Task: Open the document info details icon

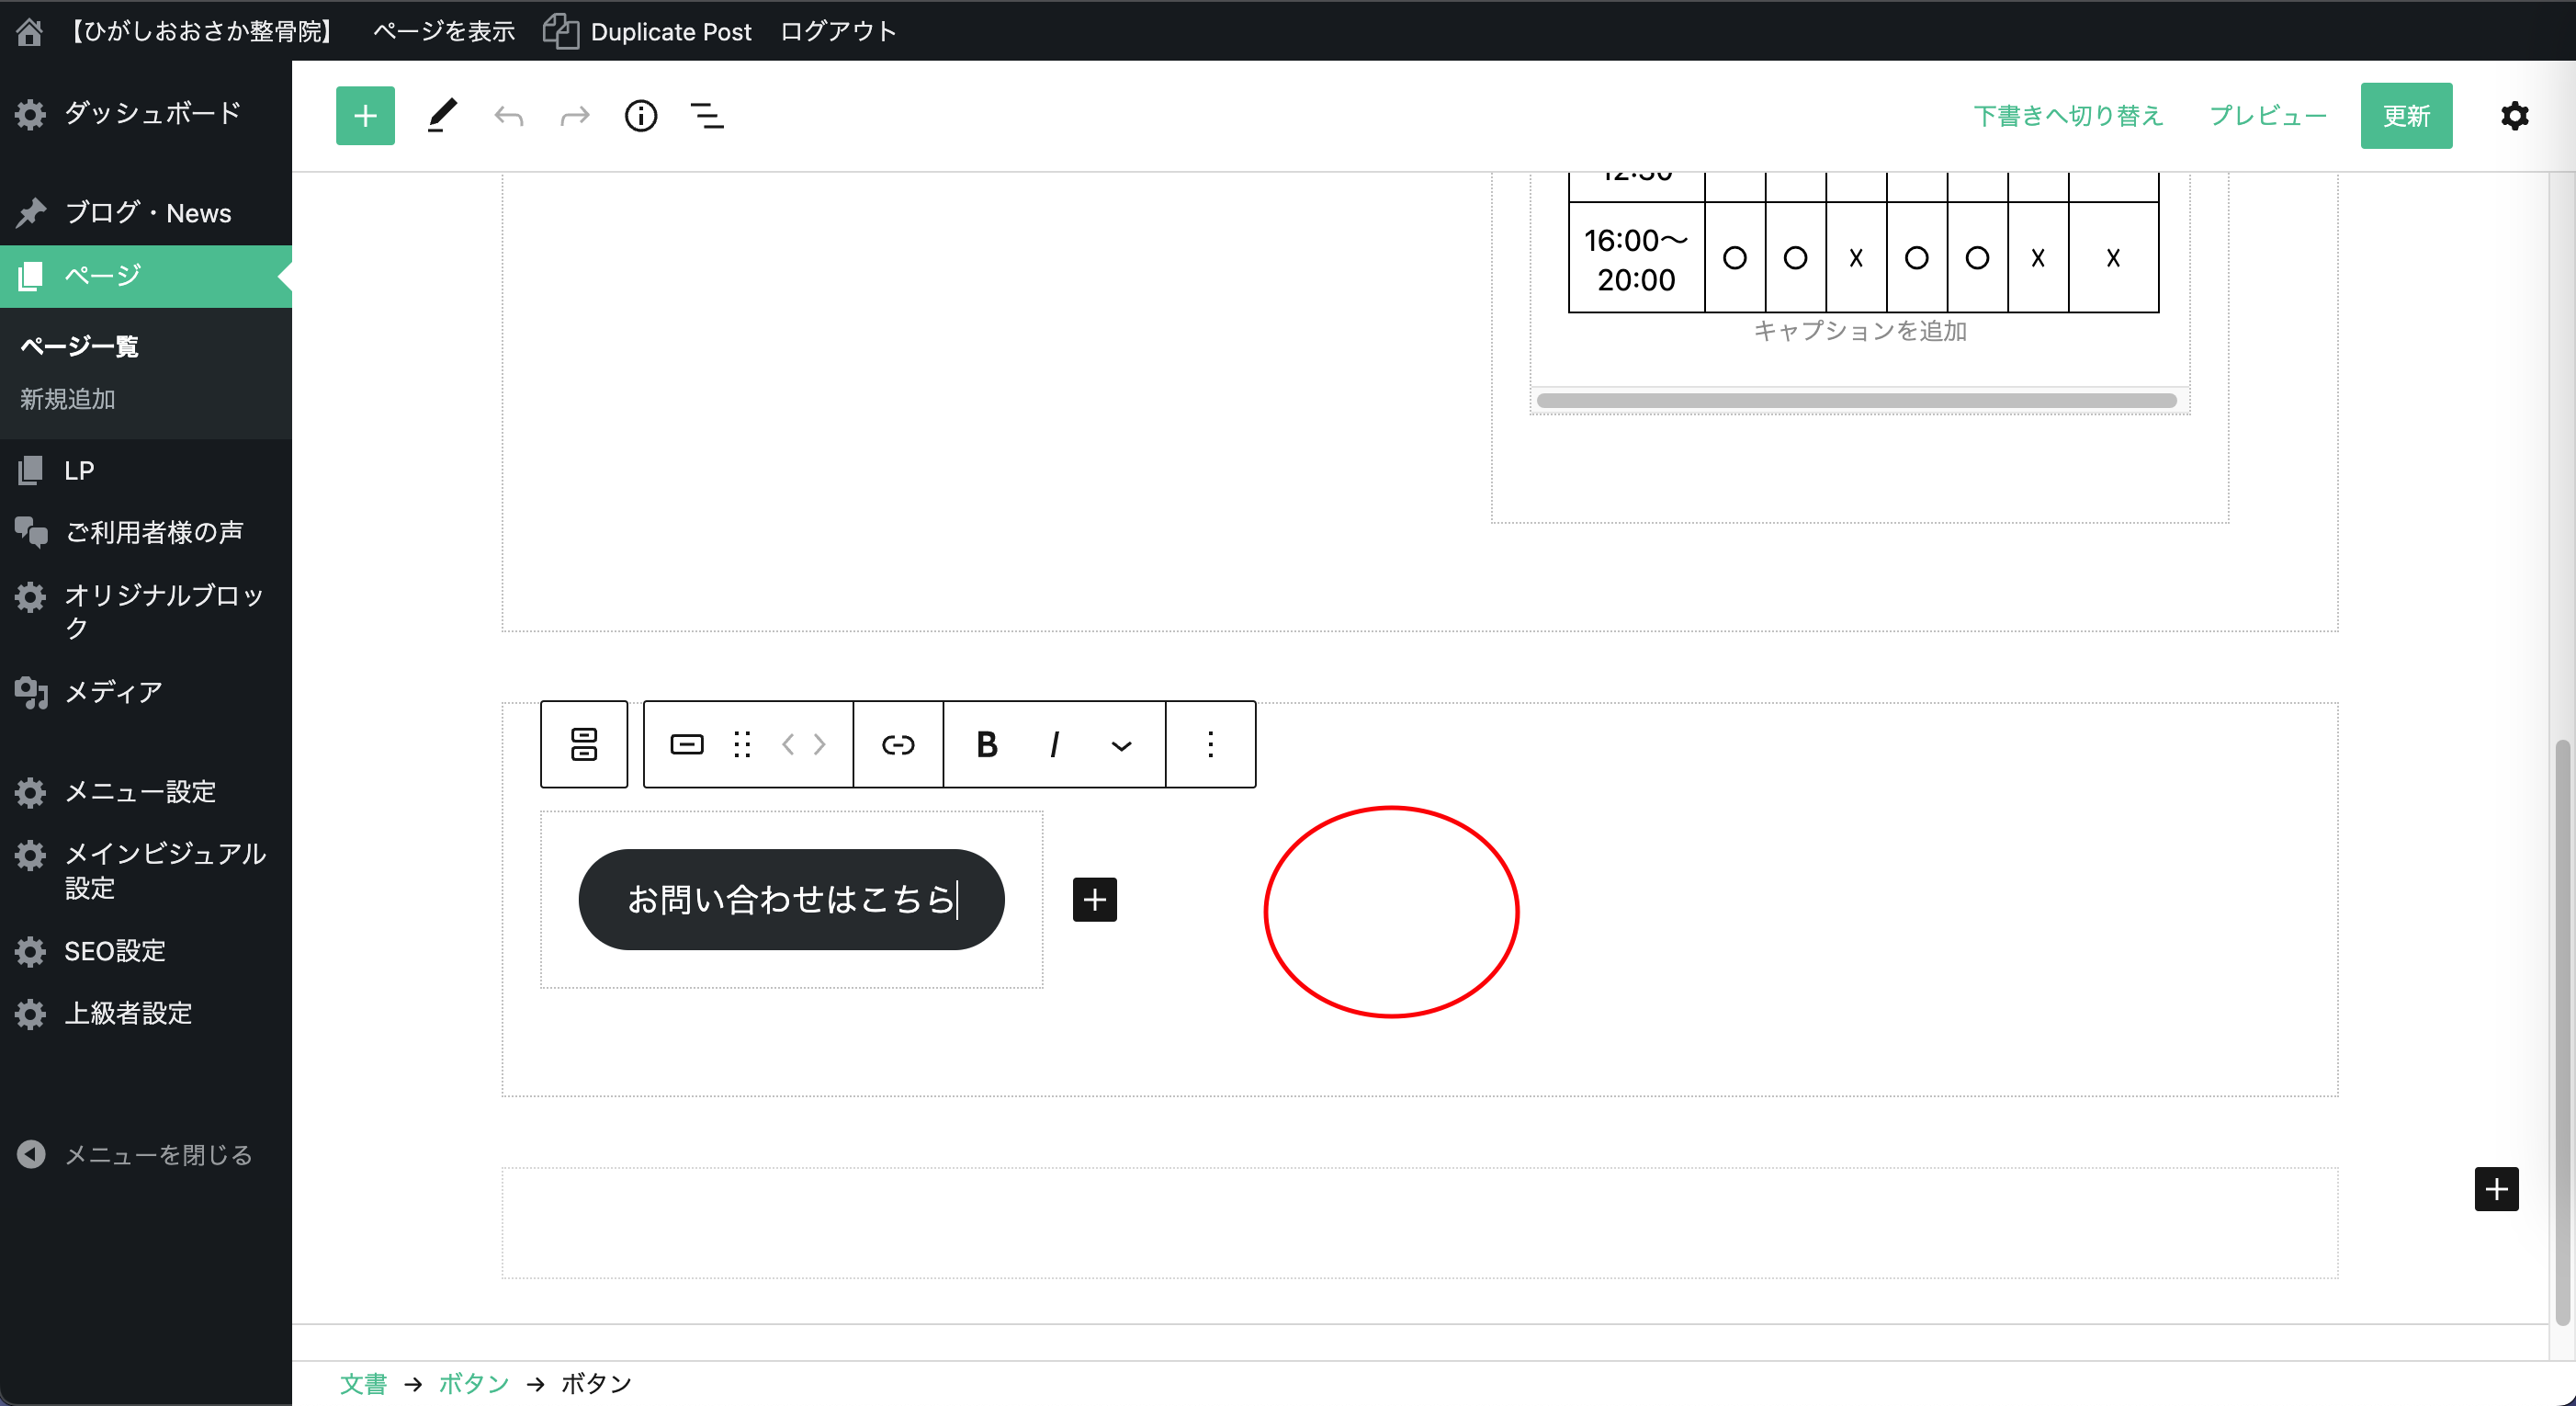Action: (640, 116)
